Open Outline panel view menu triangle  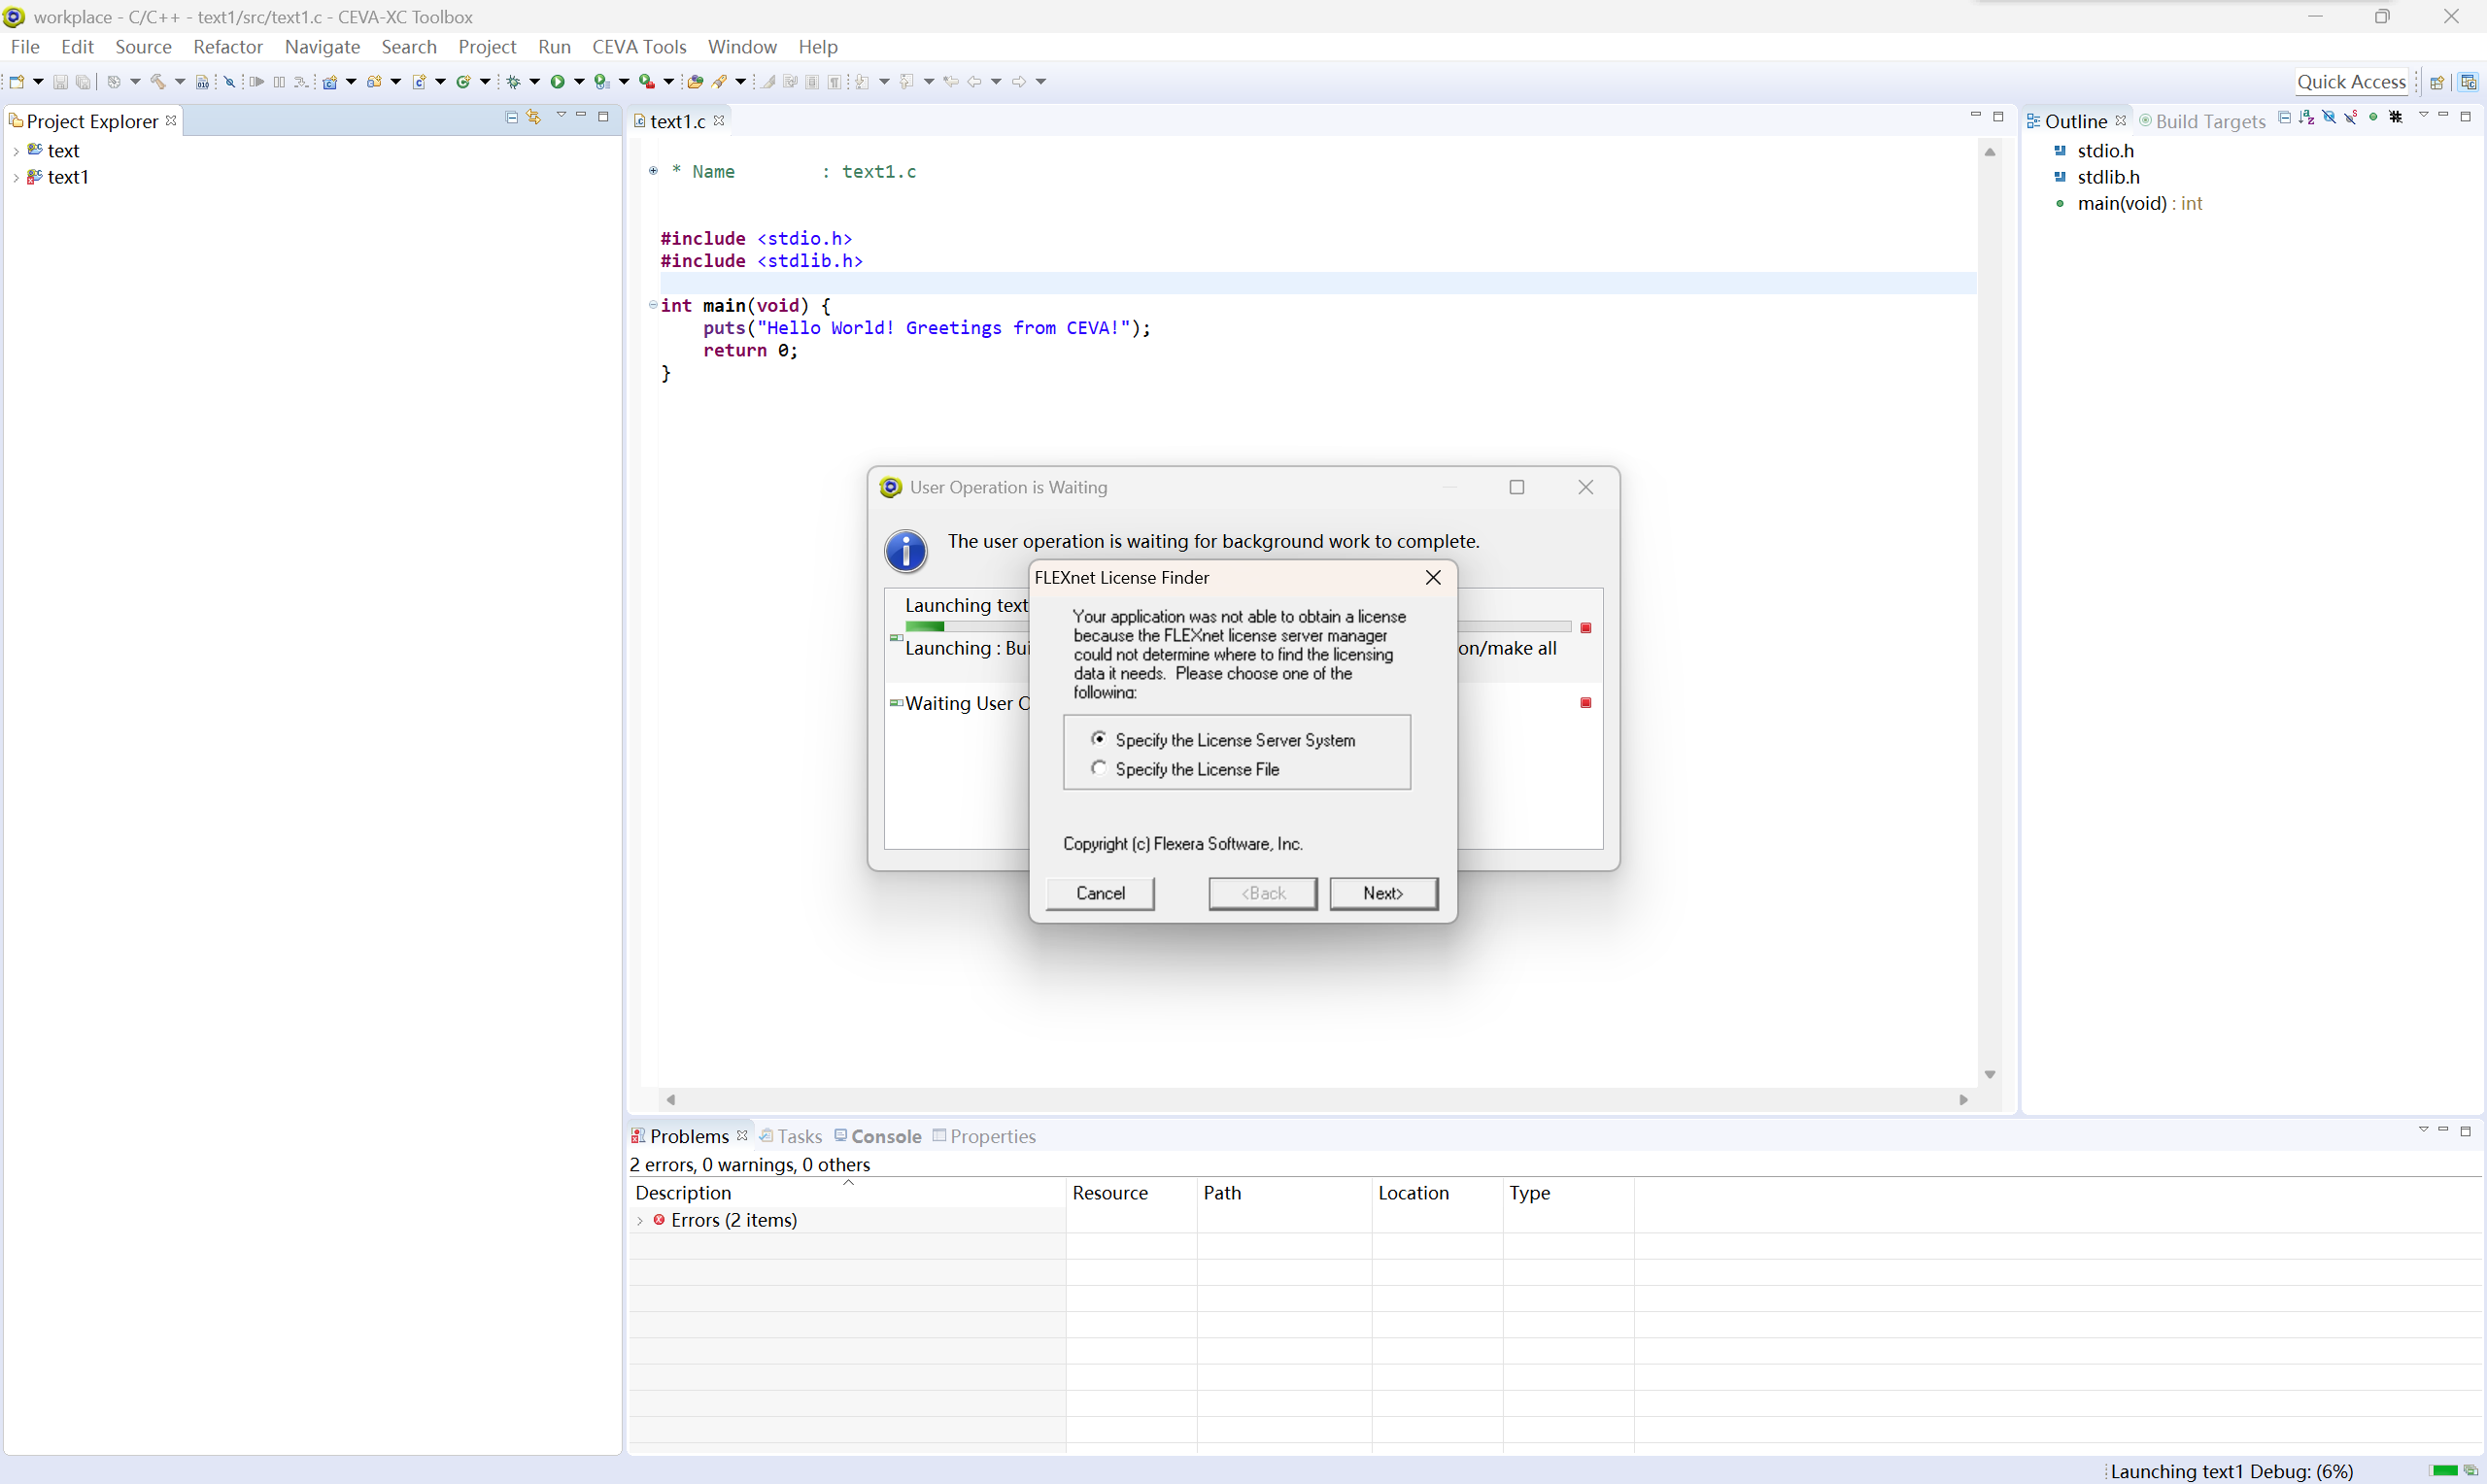(x=2424, y=115)
